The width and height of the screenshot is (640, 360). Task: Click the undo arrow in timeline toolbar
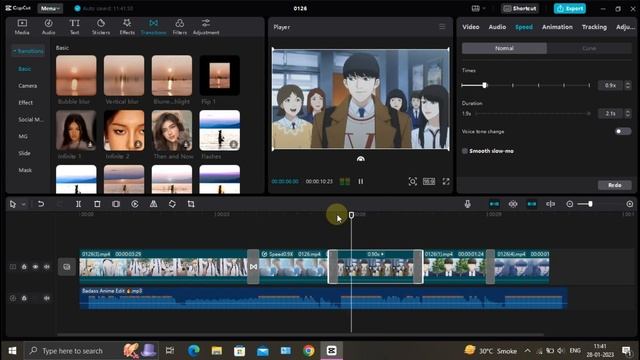pos(41,204)
